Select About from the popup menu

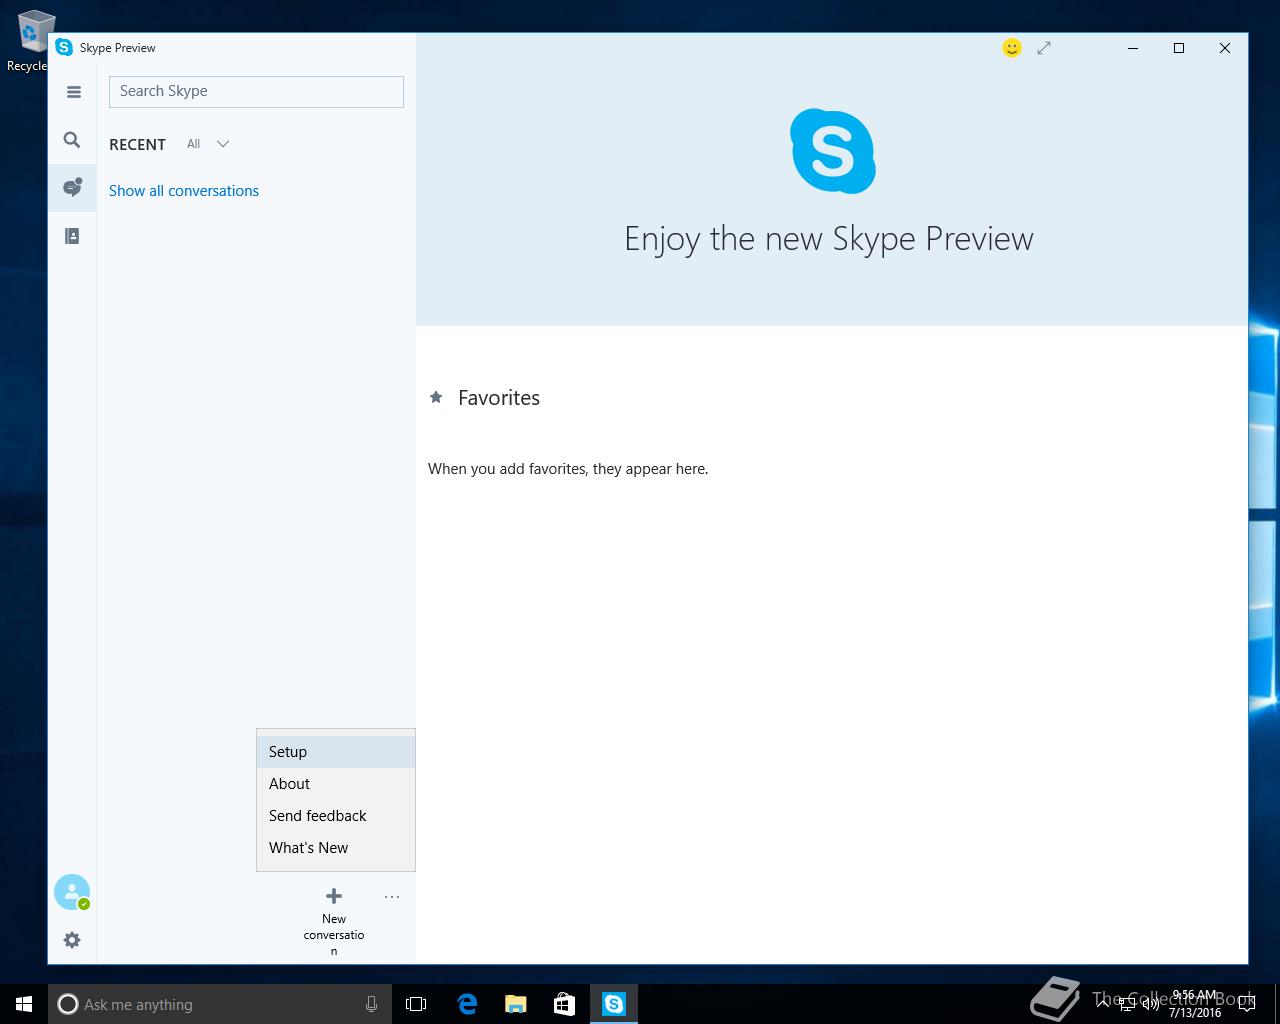coord(336,784)
